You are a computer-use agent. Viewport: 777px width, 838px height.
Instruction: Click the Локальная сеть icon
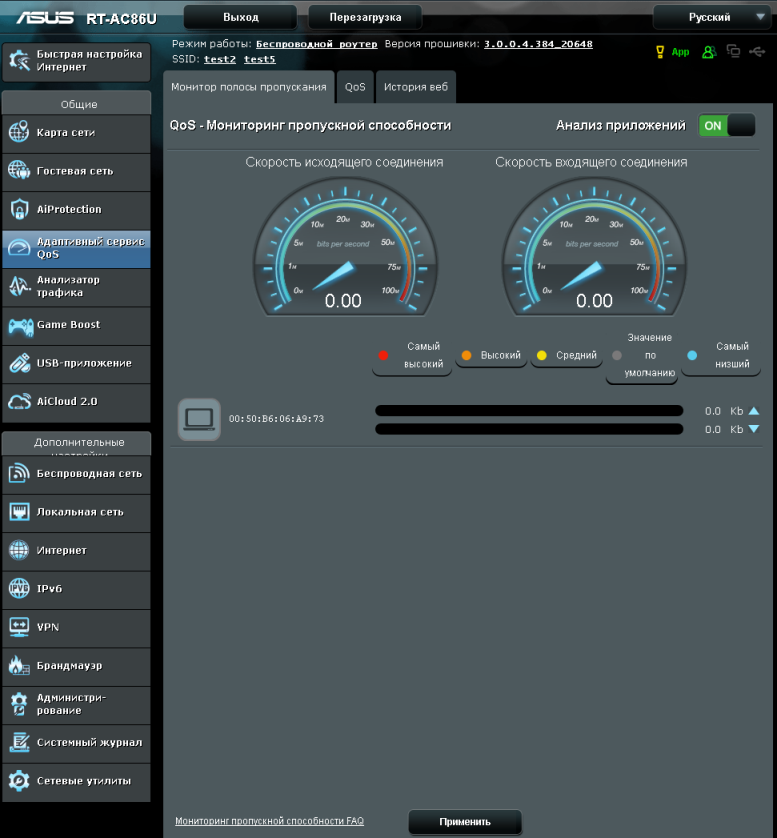click(x=19, y=512)
